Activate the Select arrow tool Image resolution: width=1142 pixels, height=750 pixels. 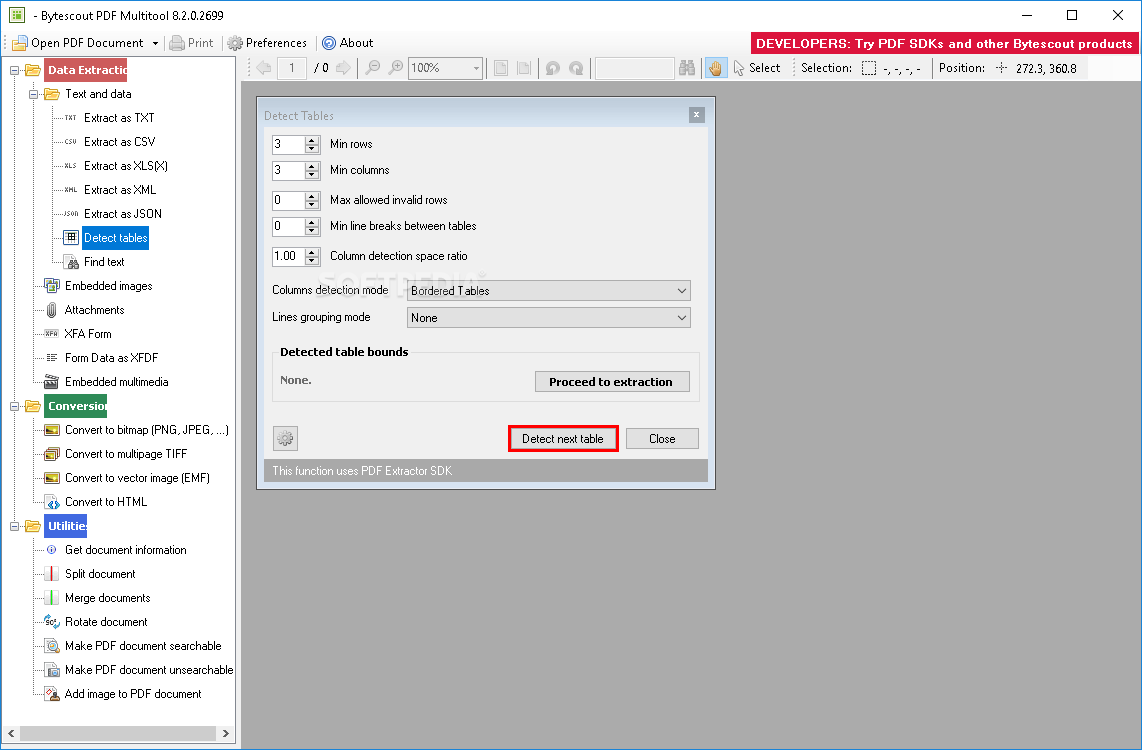757,68
